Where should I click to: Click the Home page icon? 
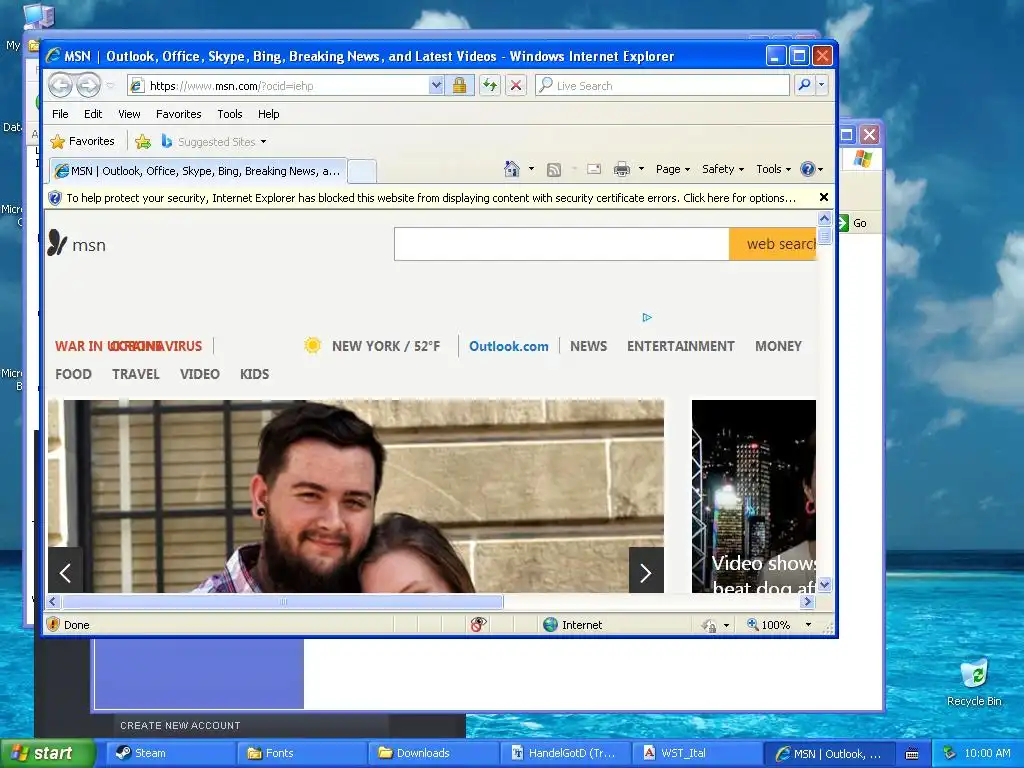tap(512, 169)
